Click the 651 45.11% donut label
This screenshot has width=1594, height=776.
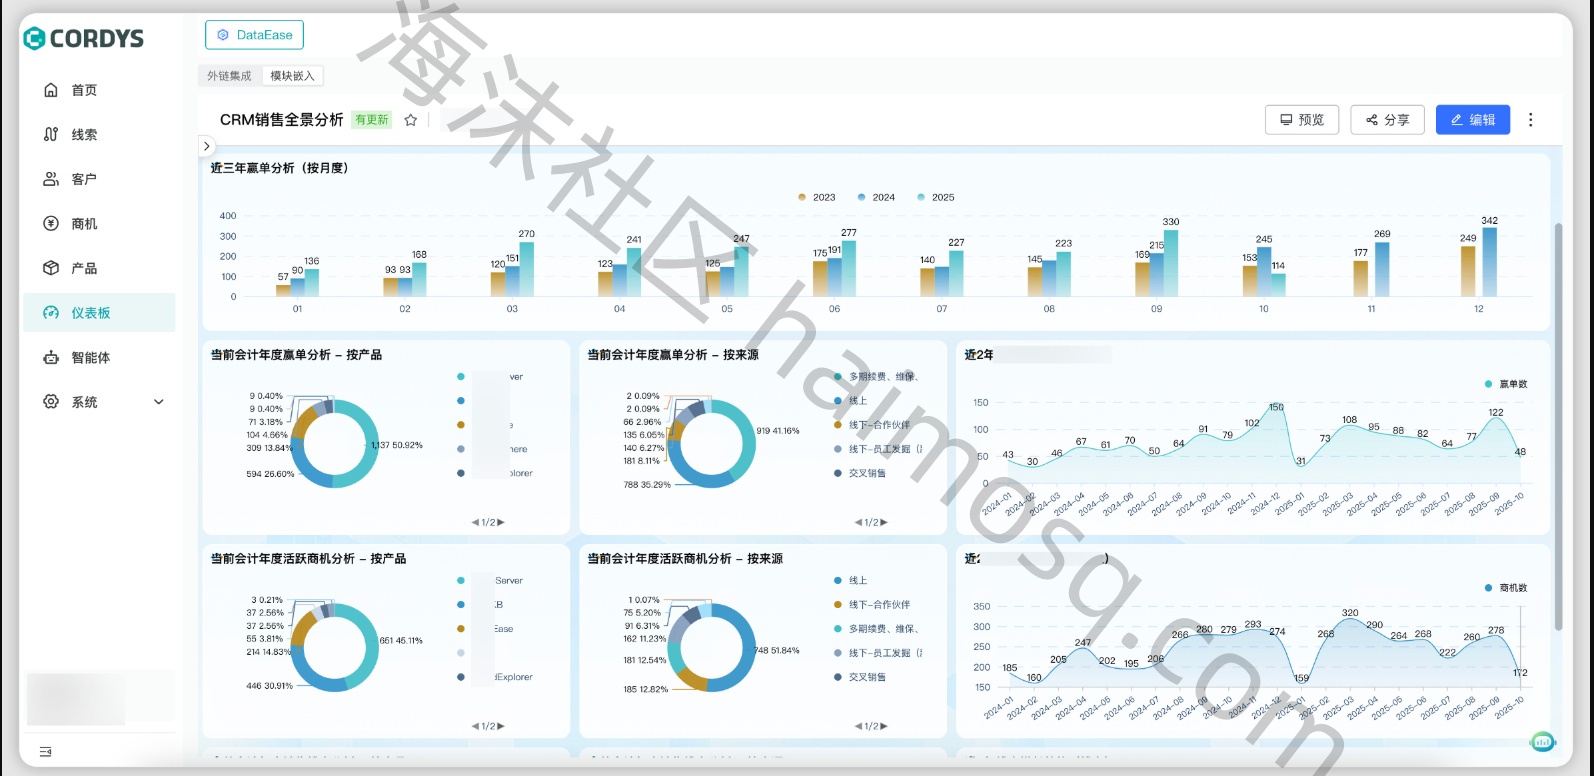click(401, 641)
